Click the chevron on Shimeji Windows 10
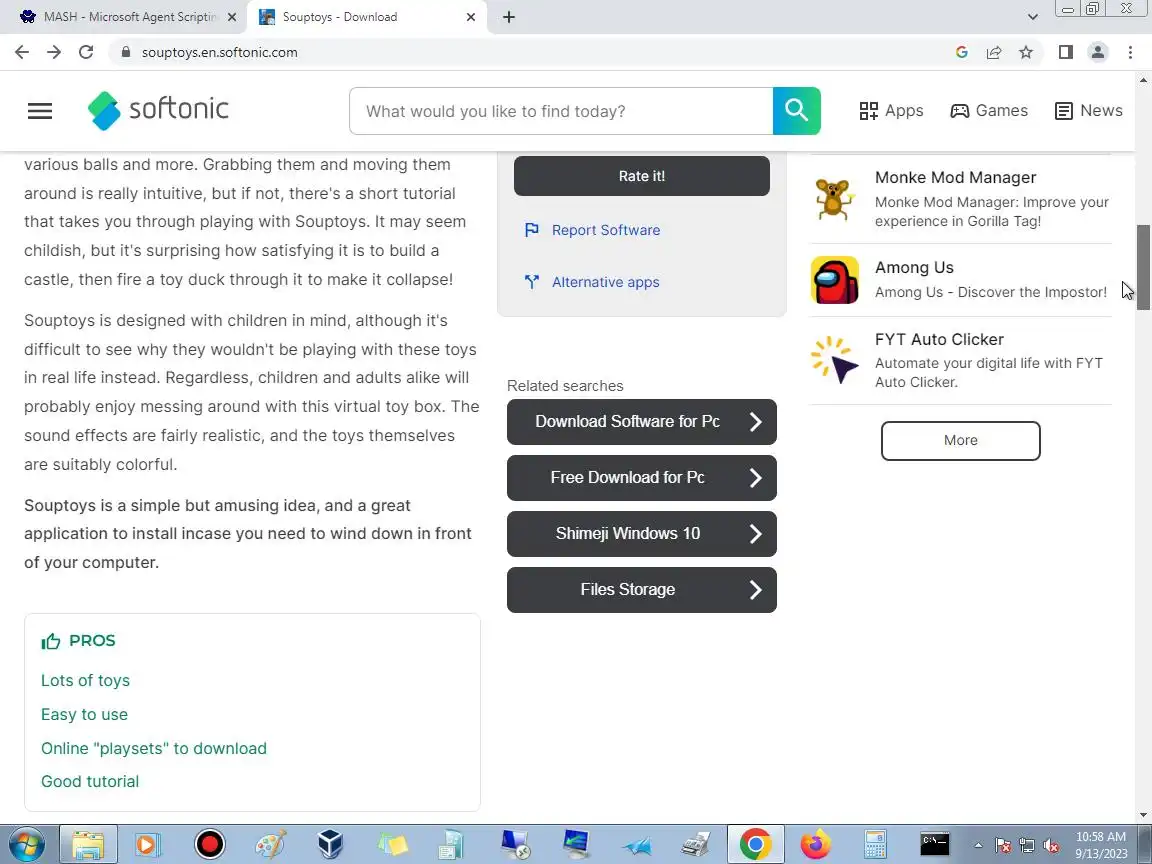Image resolution: width=1152 pixels, height=864 pixels. (x=755, y=533)
